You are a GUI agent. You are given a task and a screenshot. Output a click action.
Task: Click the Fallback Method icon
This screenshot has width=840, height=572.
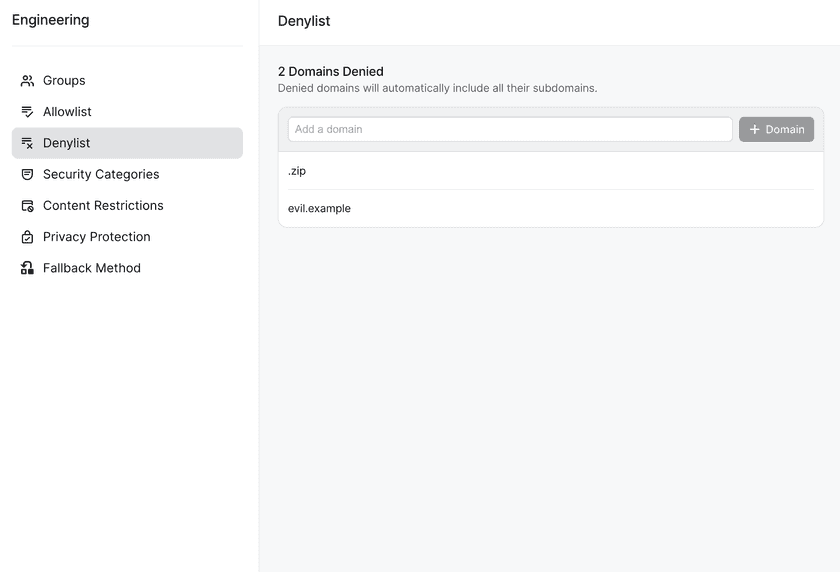click(x=27, y=268)
